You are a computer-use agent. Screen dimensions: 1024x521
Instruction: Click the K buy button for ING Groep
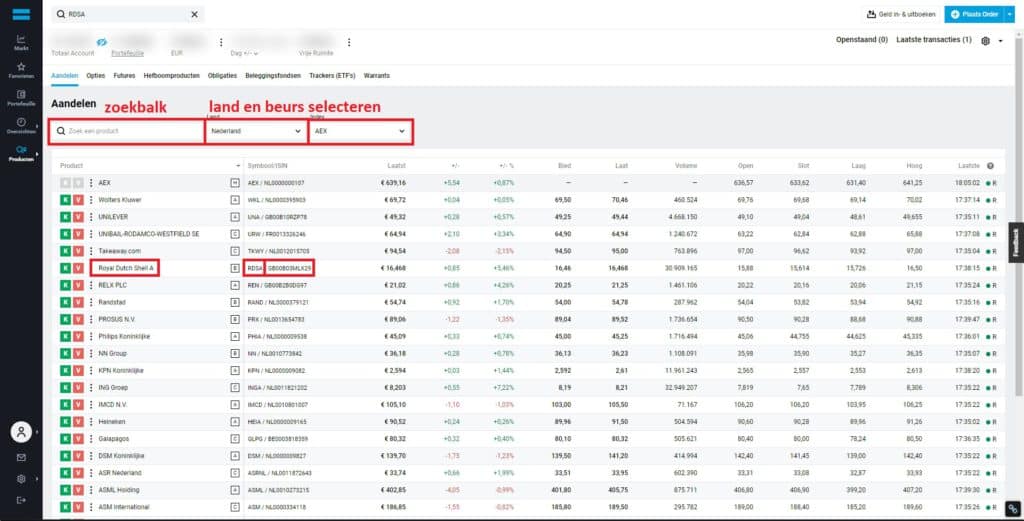coord(65,387)
